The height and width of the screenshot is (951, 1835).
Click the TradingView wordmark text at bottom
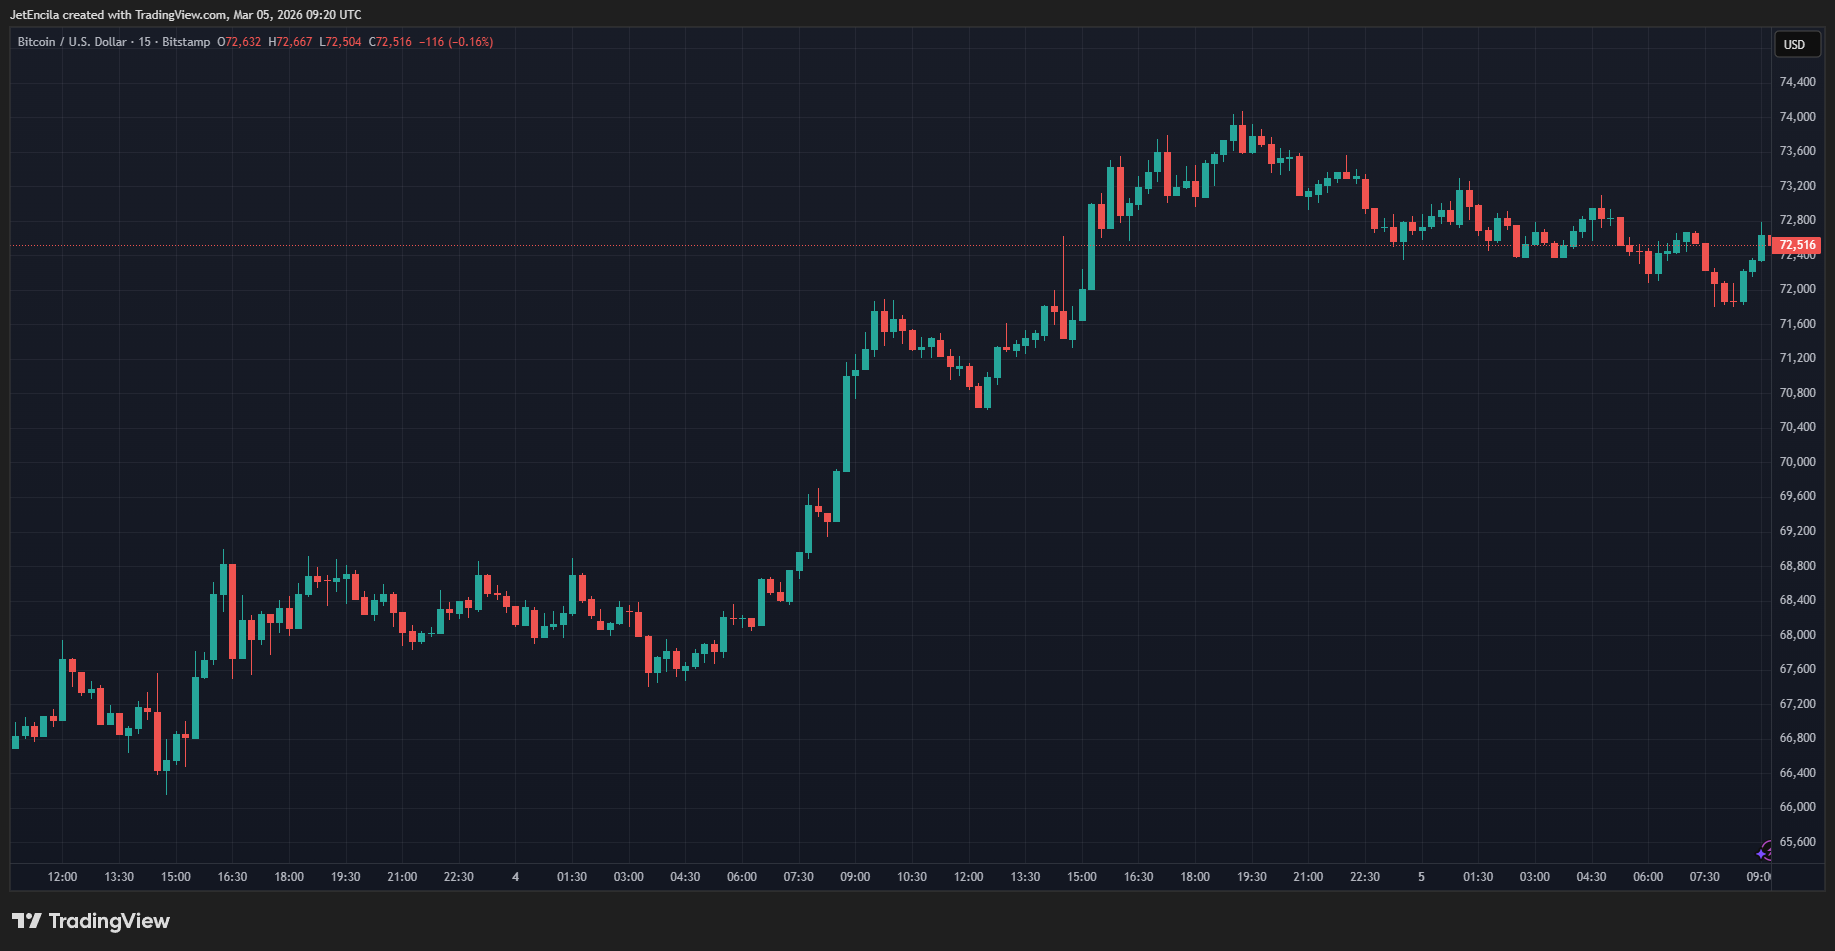(x=109, y=921)
